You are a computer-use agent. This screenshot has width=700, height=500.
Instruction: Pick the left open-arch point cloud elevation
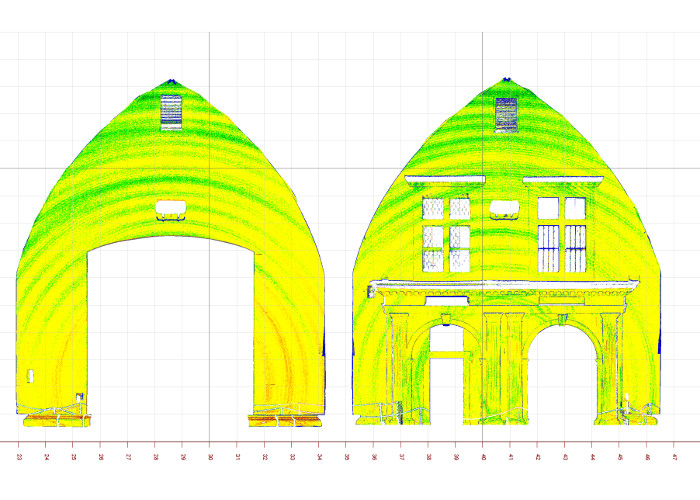tap(170, 253)
